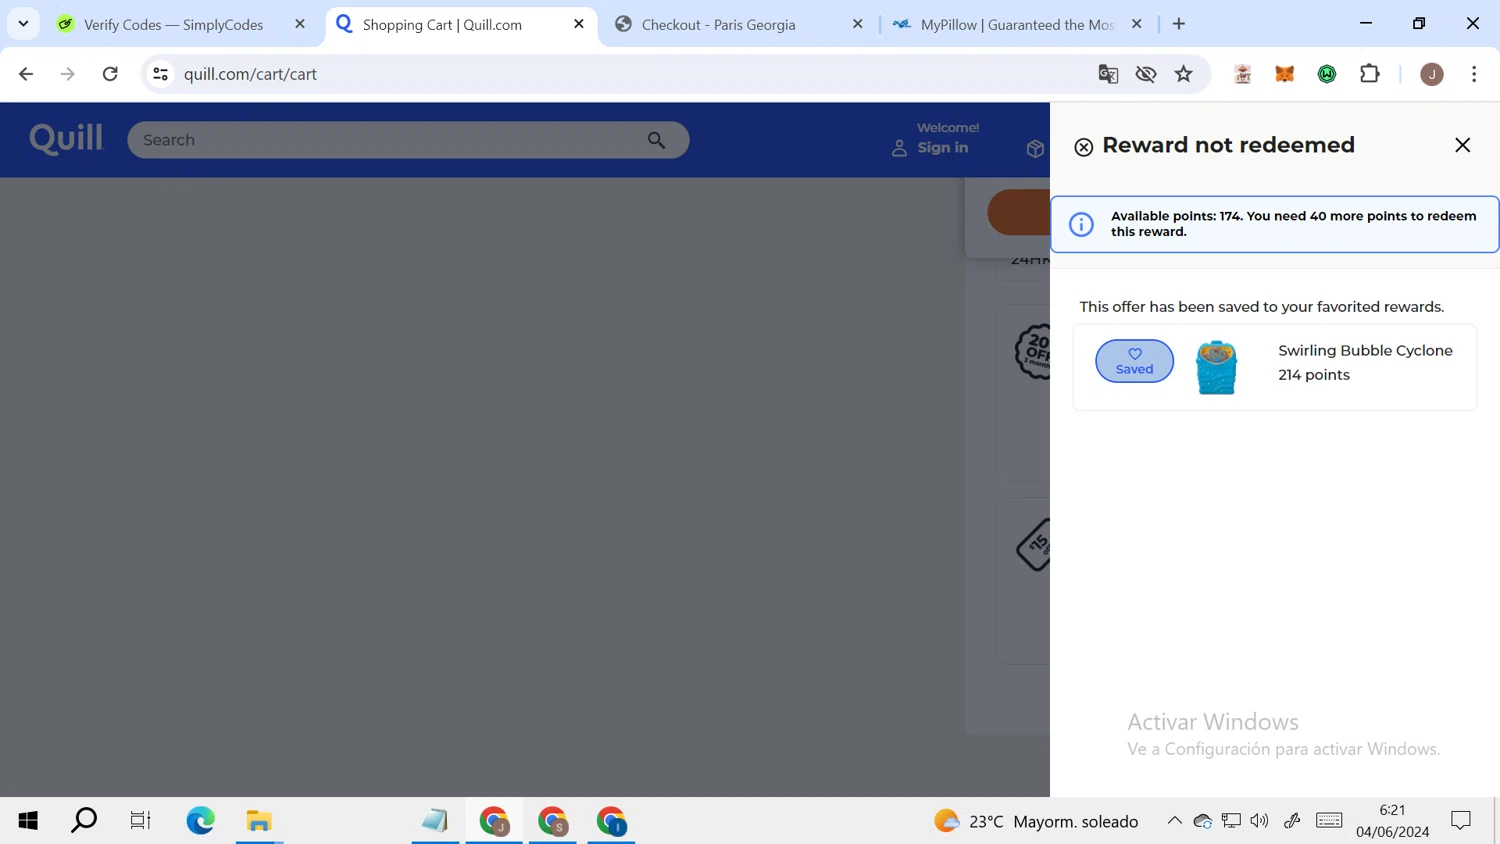The width and height of the screenshot is (1500, 844).
Task: Open the pen workspace tray icon
Action: coord(1292,821)
